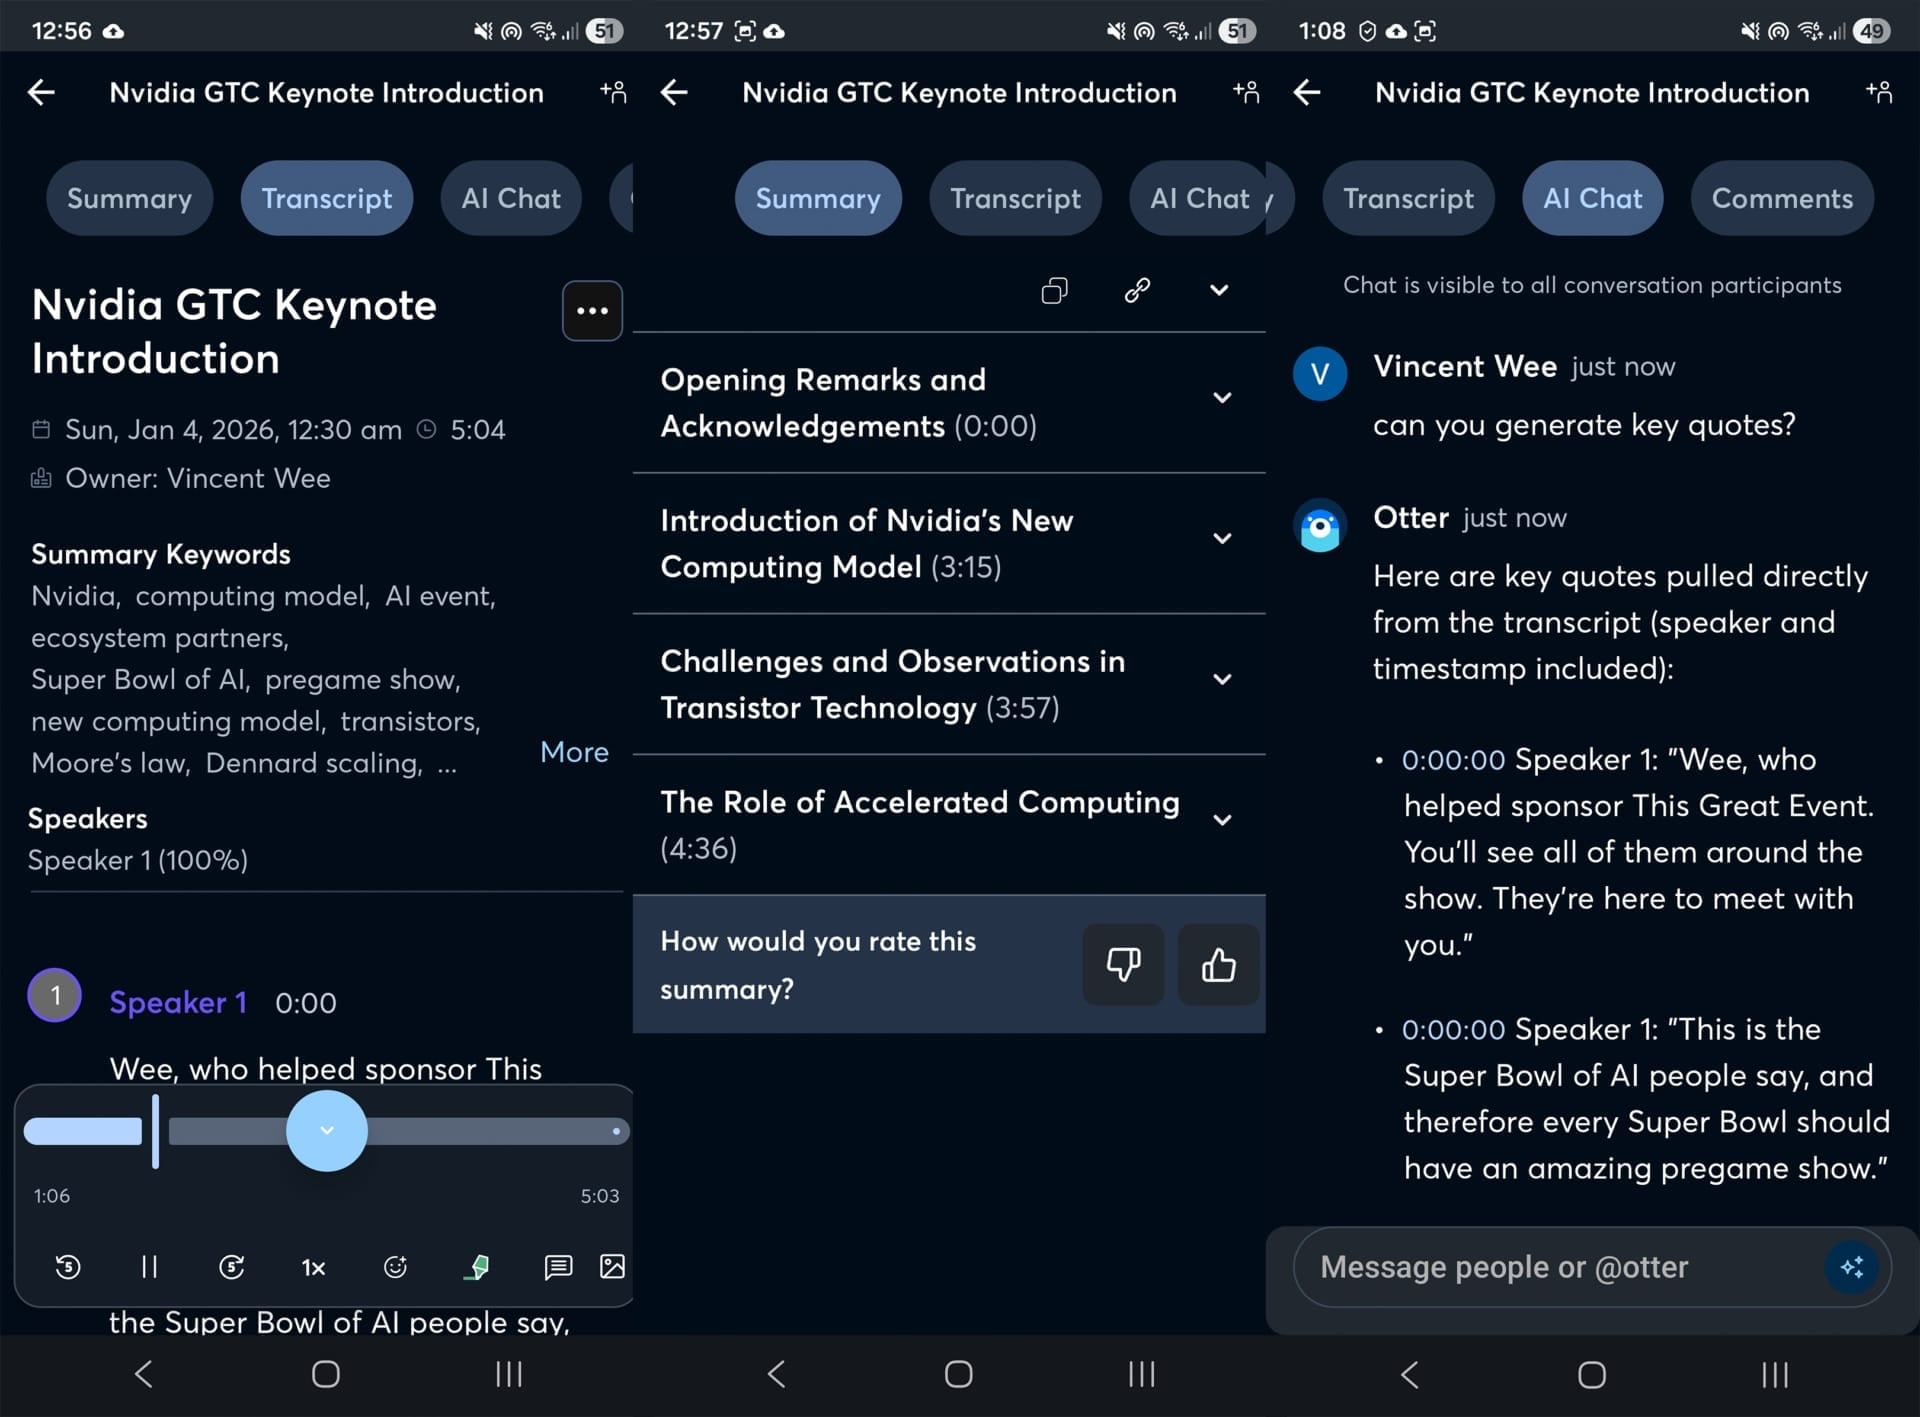Skip forward five seconds
Viewport: 1920px width, 1417px height.
(231, 1267)
